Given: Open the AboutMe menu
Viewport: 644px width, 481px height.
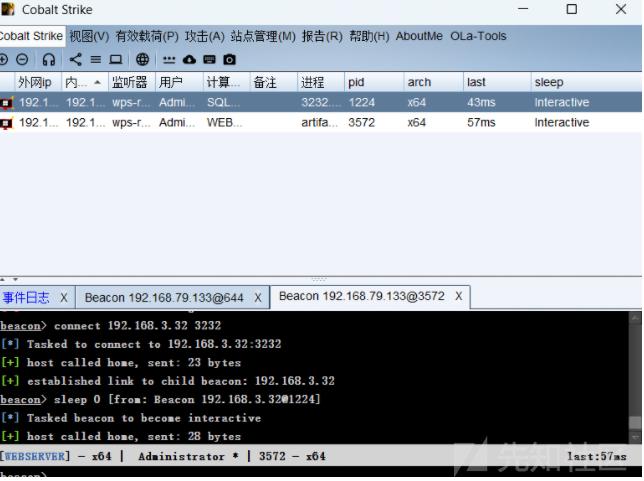Looking at the screenshot, I should click(419, 36).
